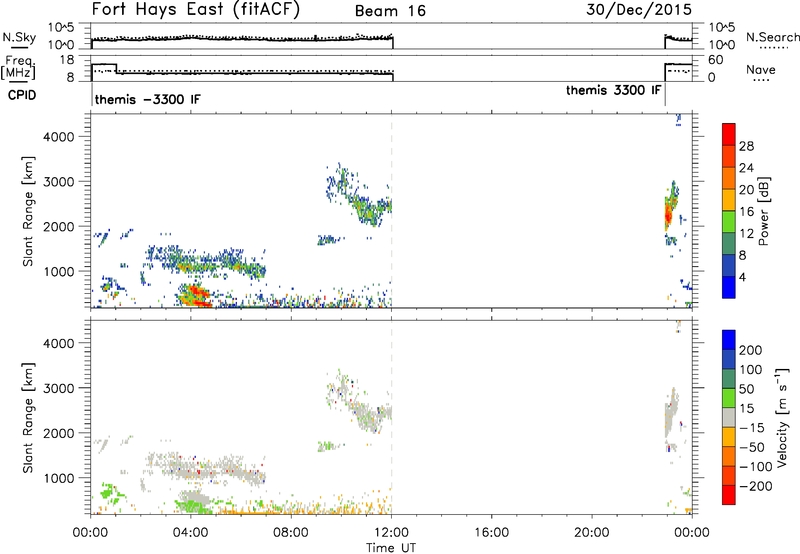Select the 'themis 3300 IF' CPID text

tap(614, 90)
